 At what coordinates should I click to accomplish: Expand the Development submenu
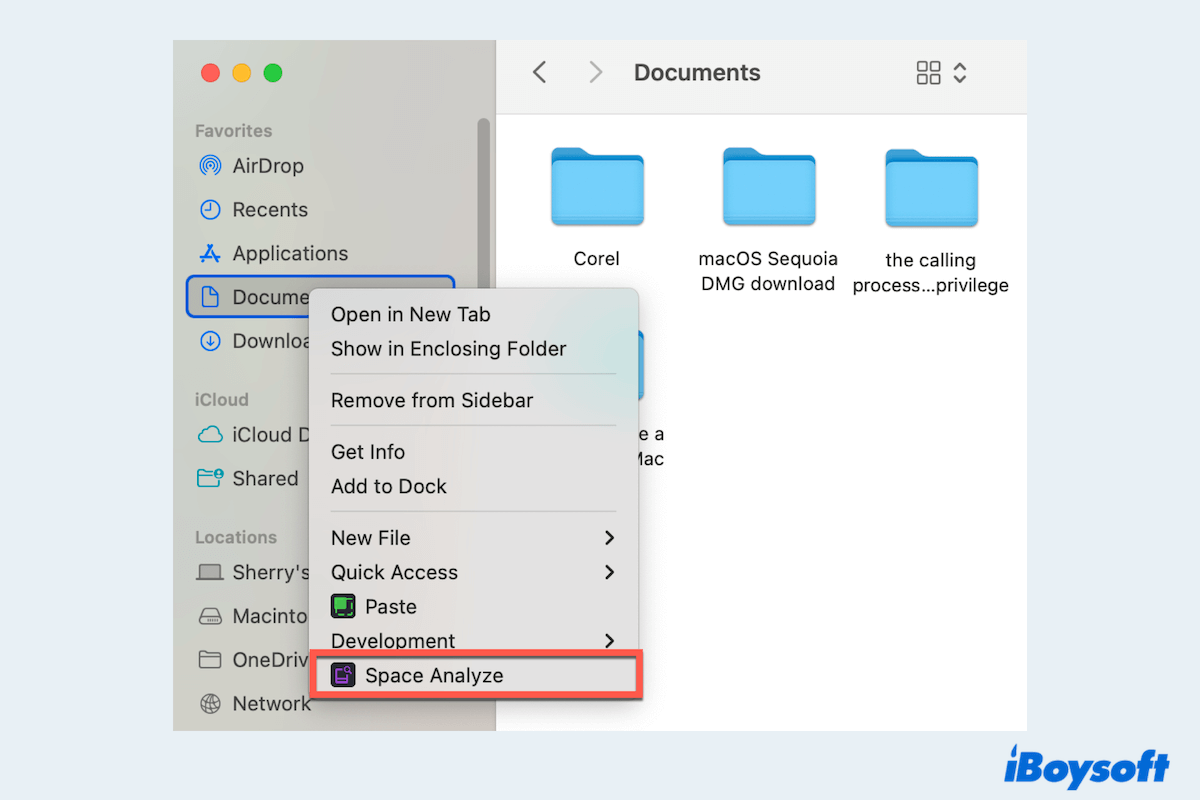tap(609, 641)
